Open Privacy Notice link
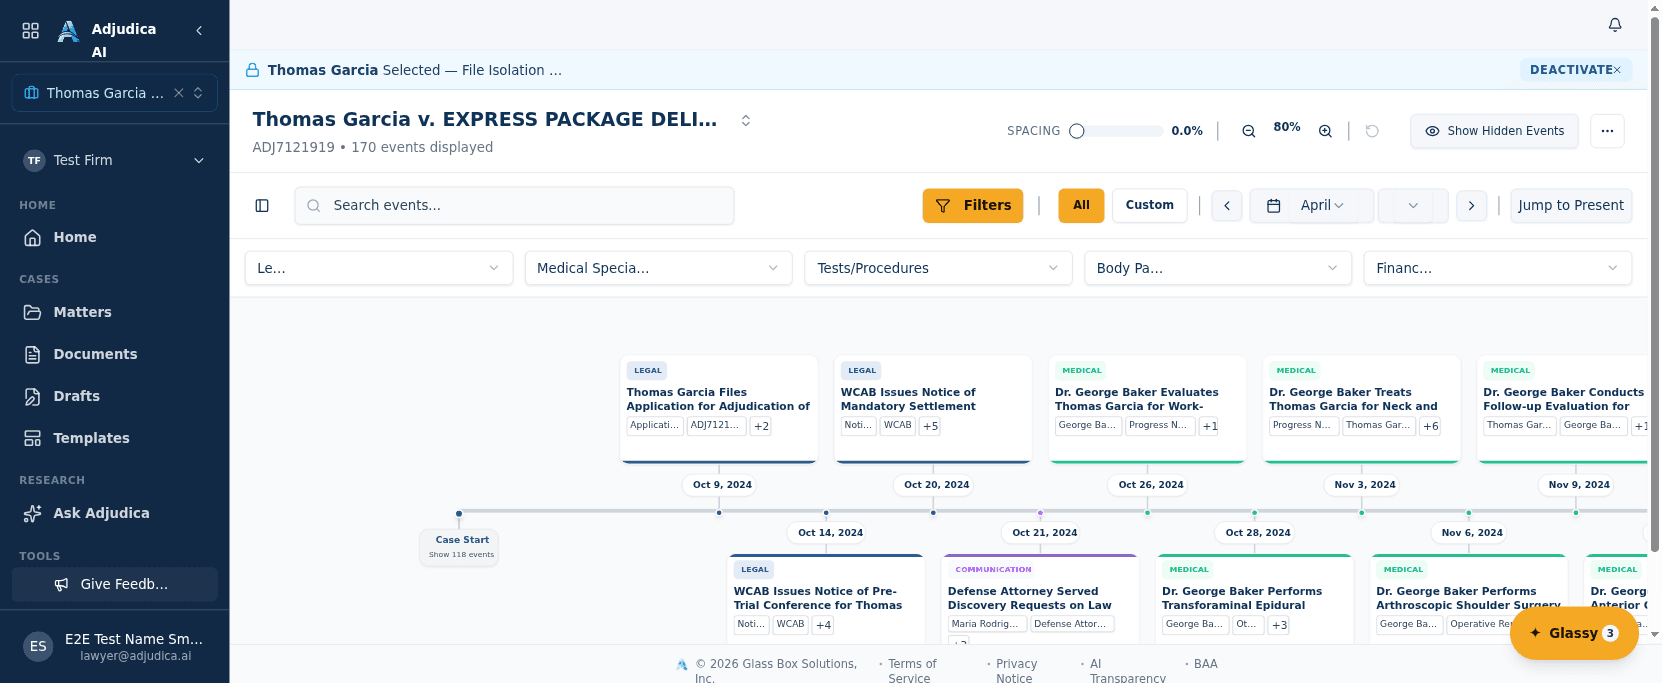 1017,671
